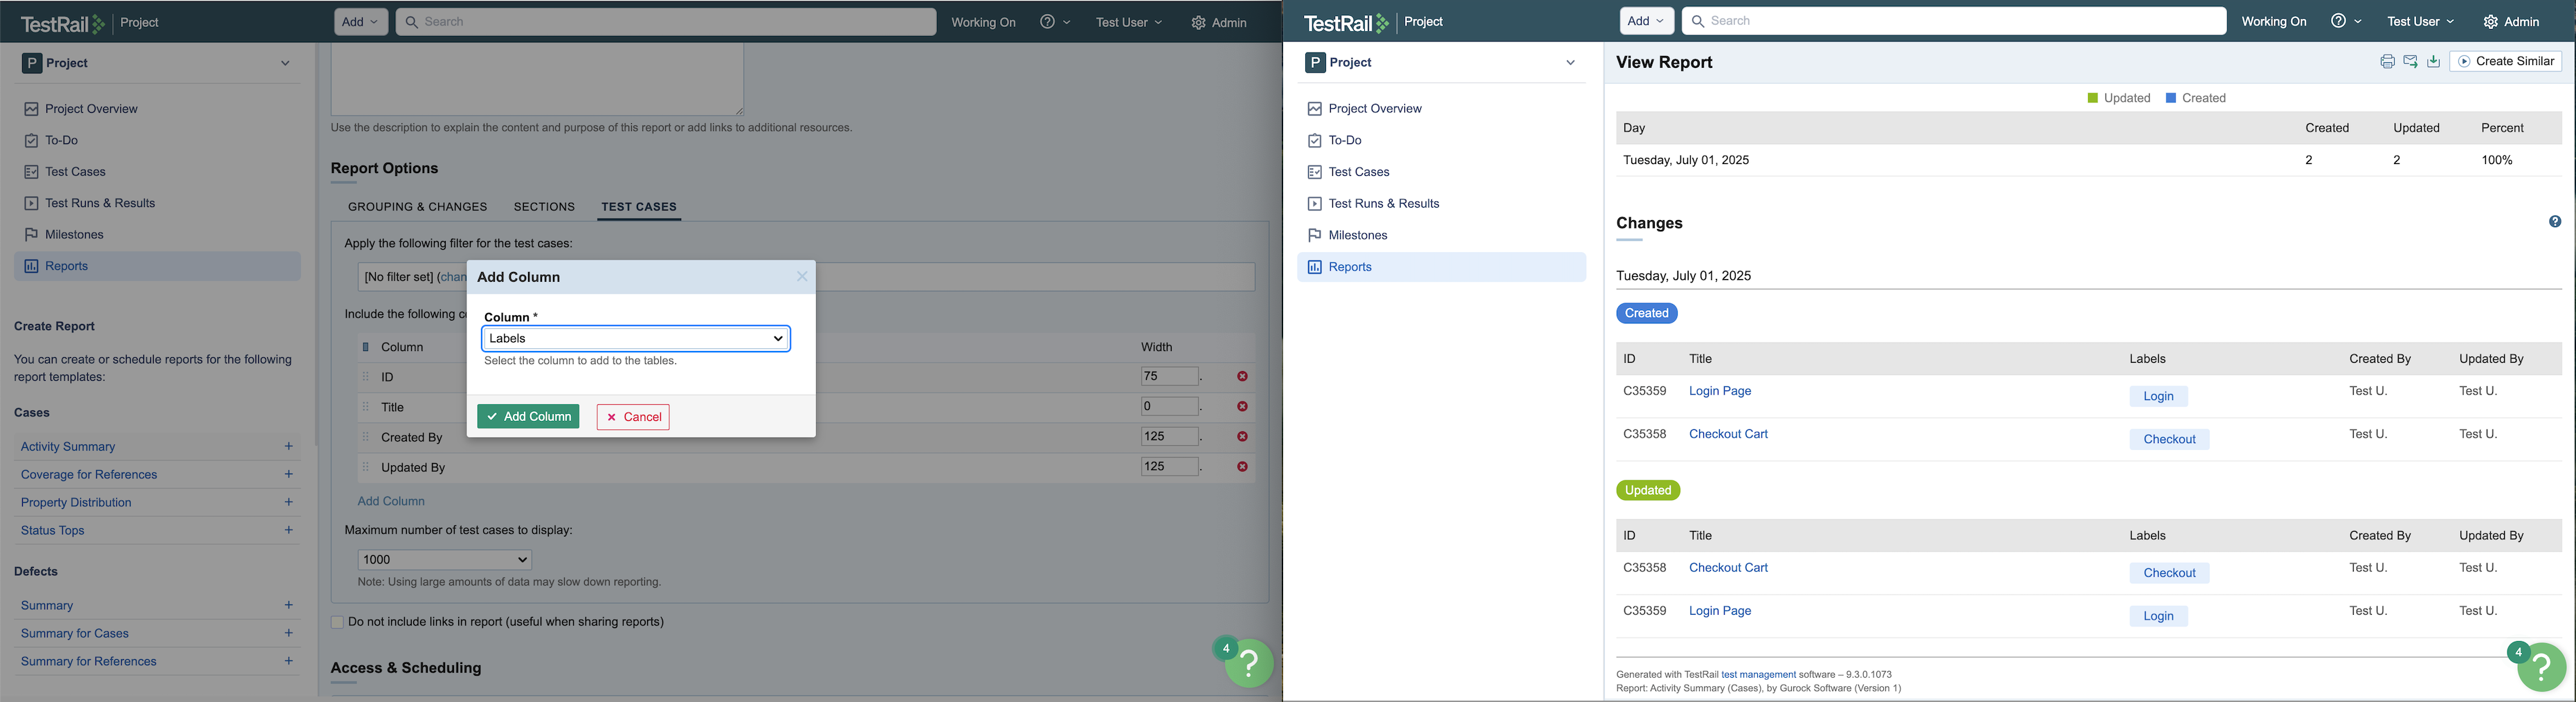Click the download report icon
The width and height of the screenshot is (2576, 702).
[2434, 62]
